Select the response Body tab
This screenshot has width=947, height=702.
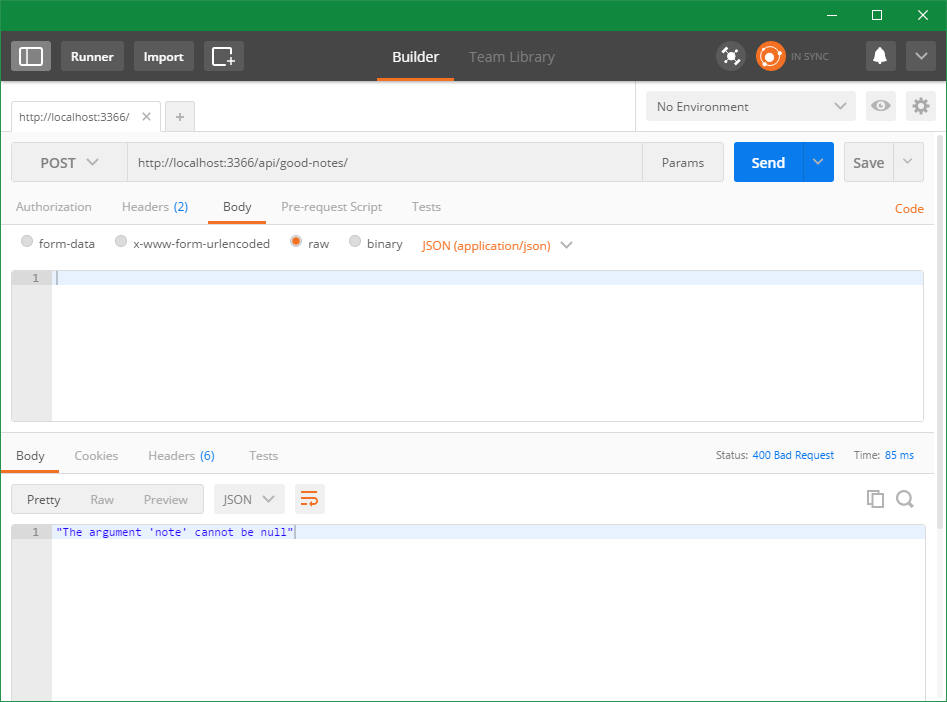(30, 456)
